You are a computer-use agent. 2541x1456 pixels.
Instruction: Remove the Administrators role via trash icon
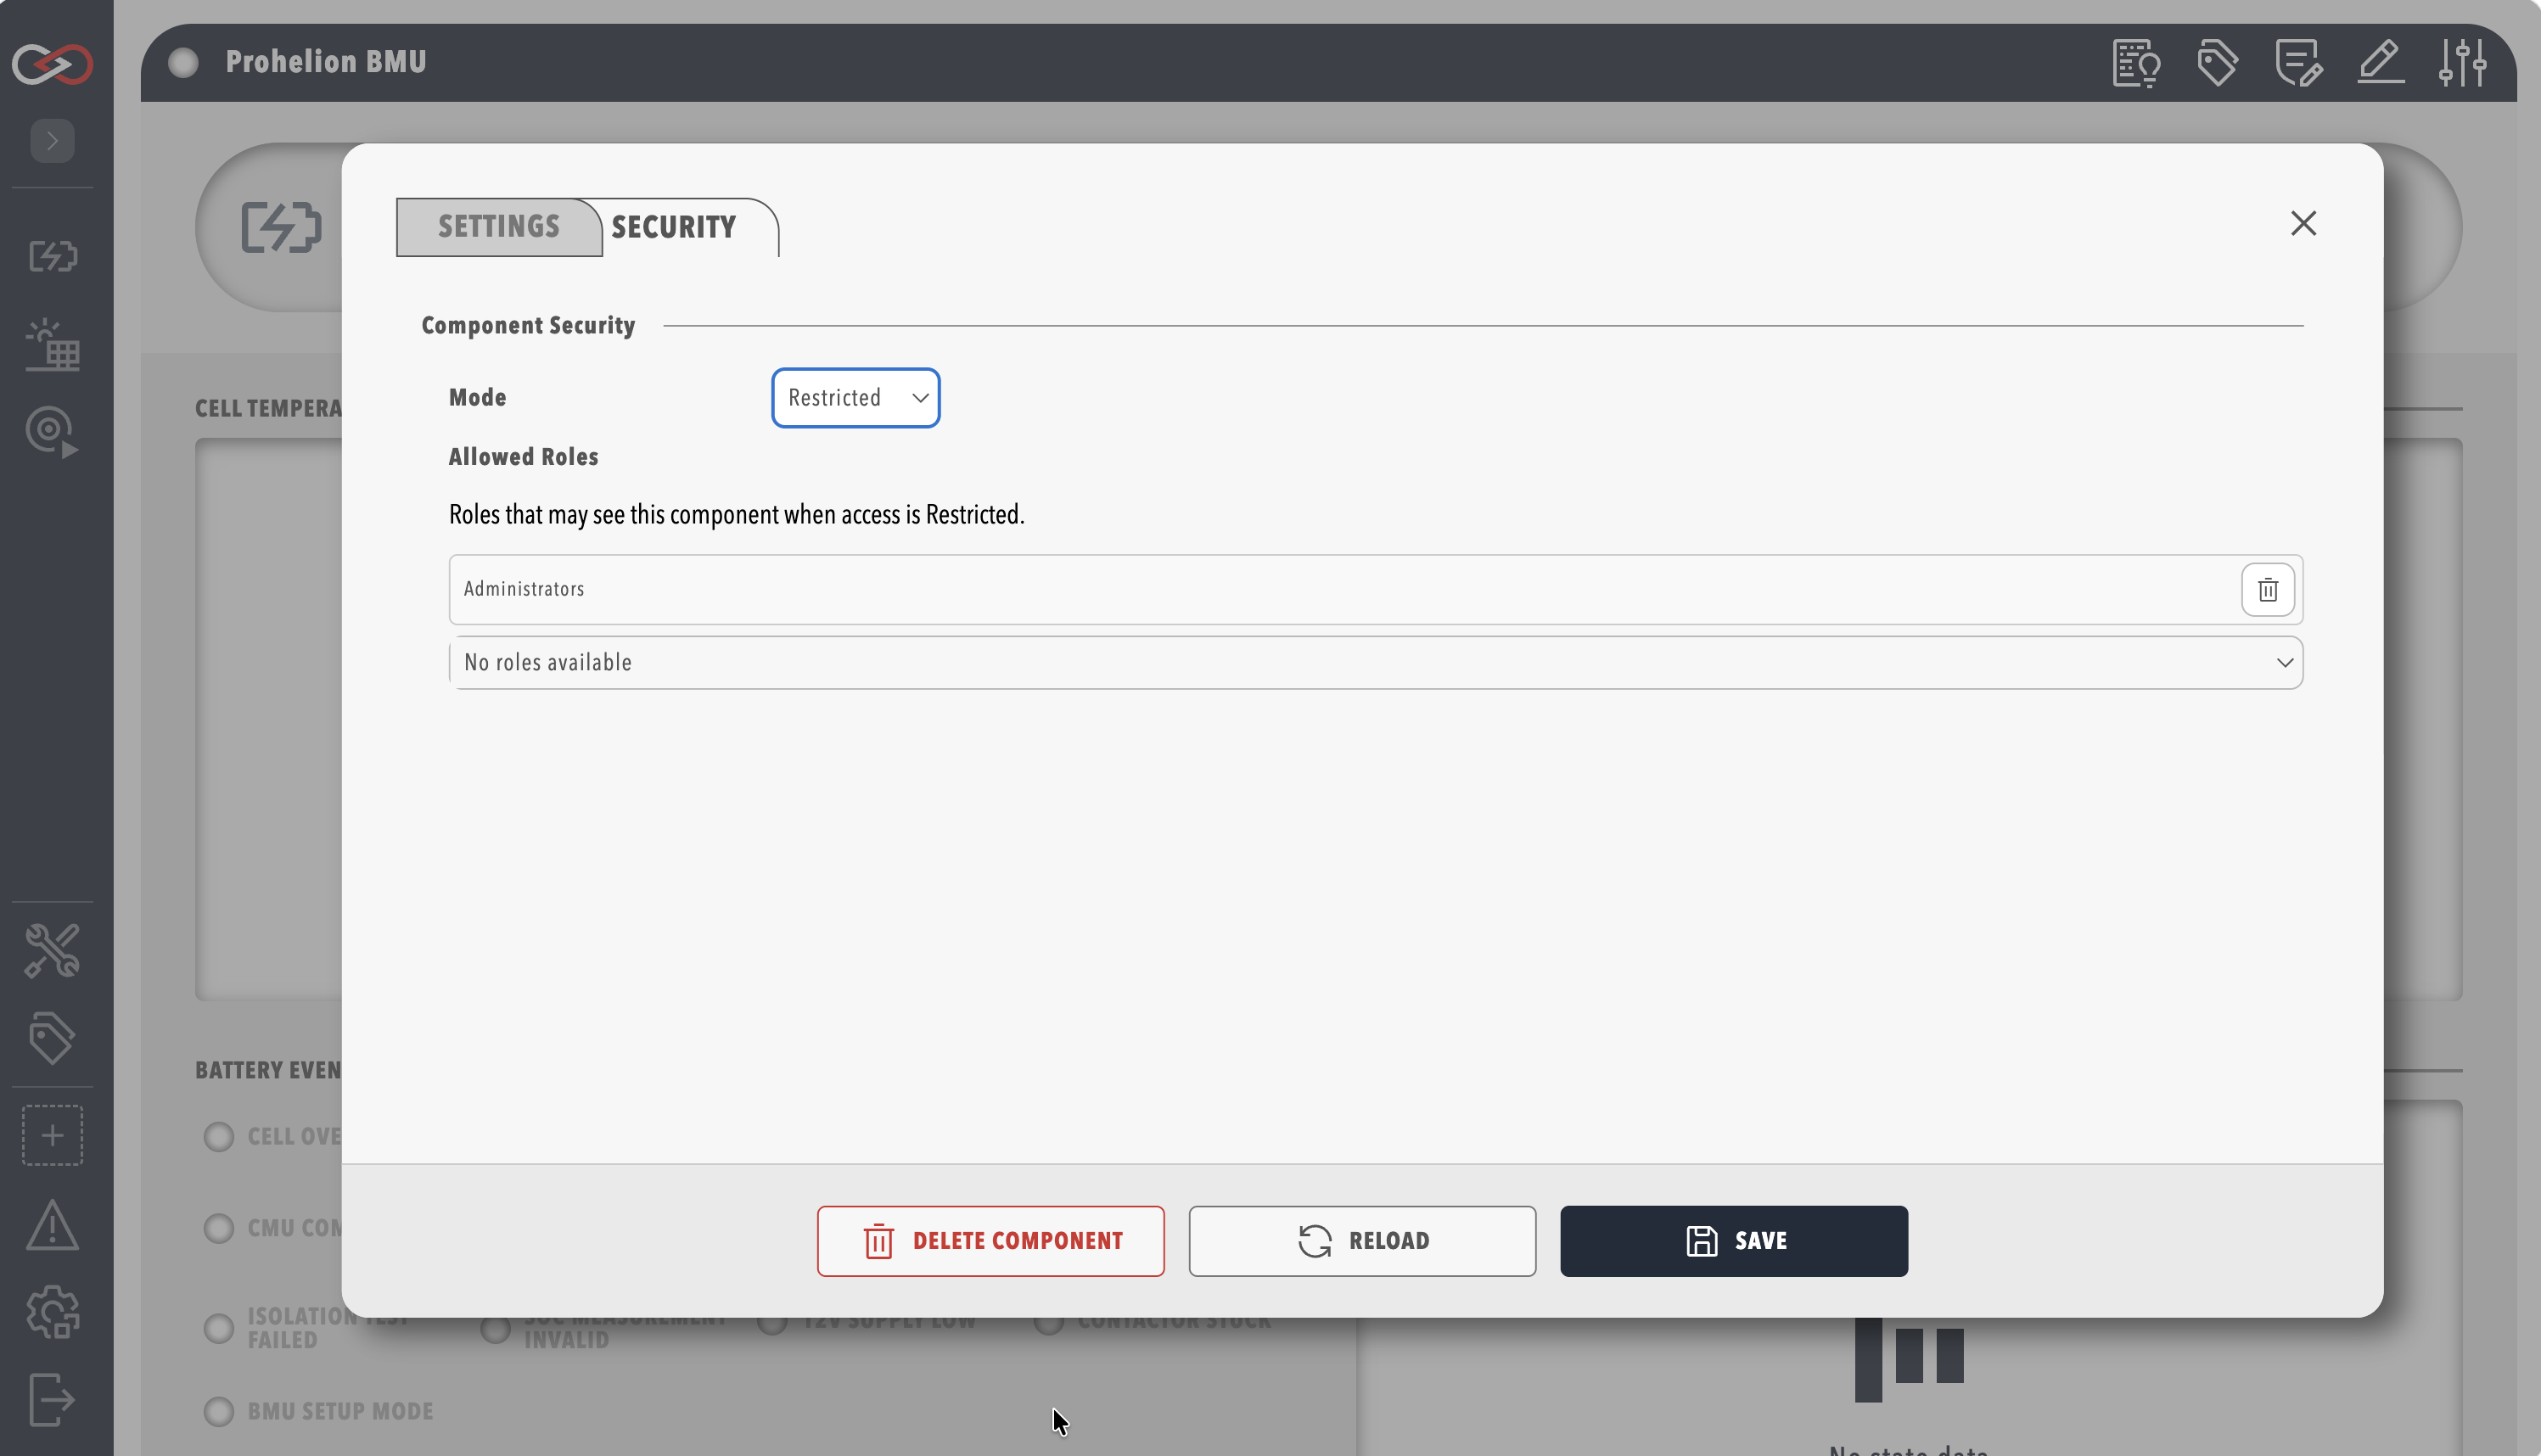click(x=2268, y=590)
